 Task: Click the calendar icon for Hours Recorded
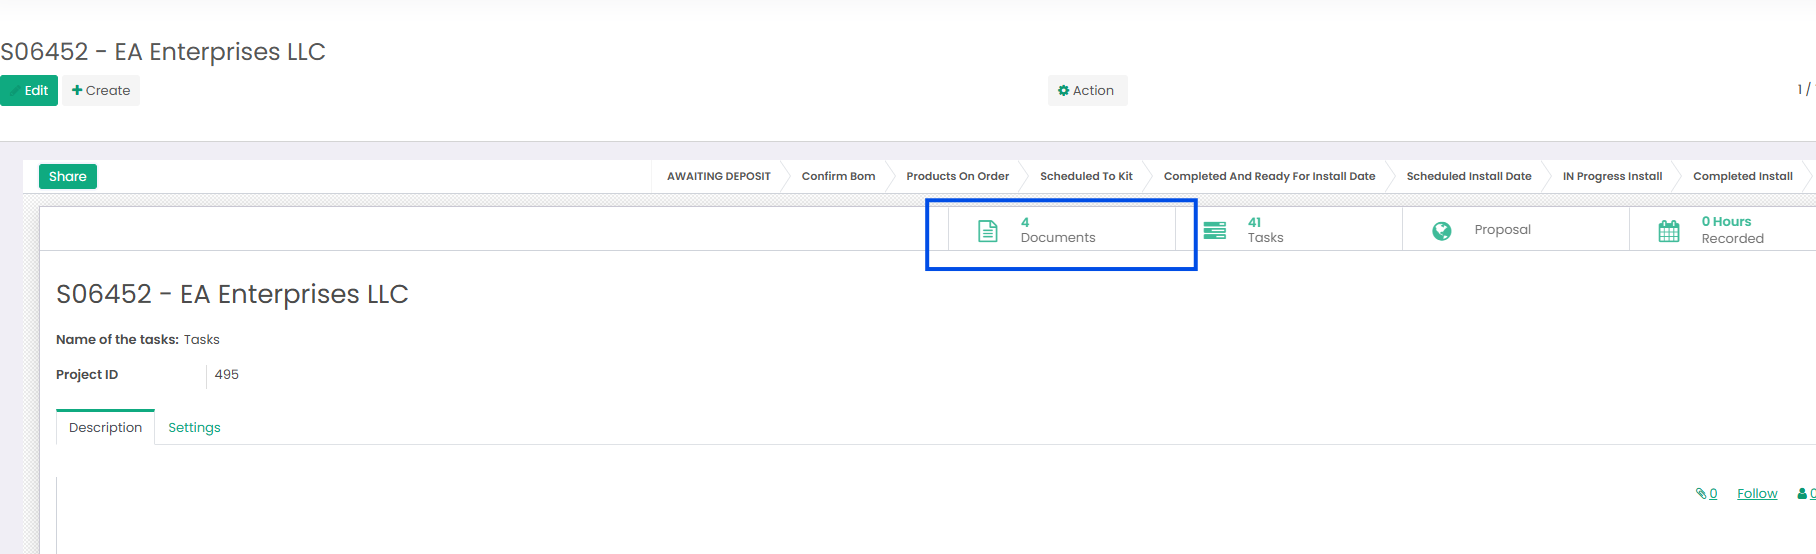point(1669,231)
